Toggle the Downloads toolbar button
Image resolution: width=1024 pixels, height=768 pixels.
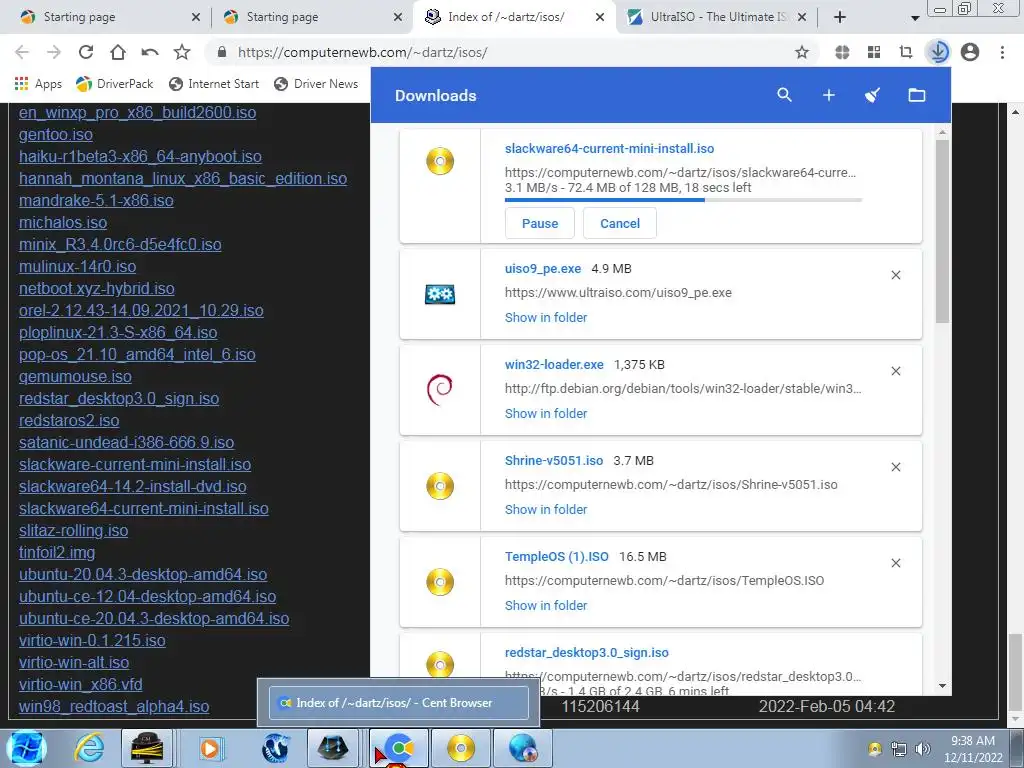[938, 52]
